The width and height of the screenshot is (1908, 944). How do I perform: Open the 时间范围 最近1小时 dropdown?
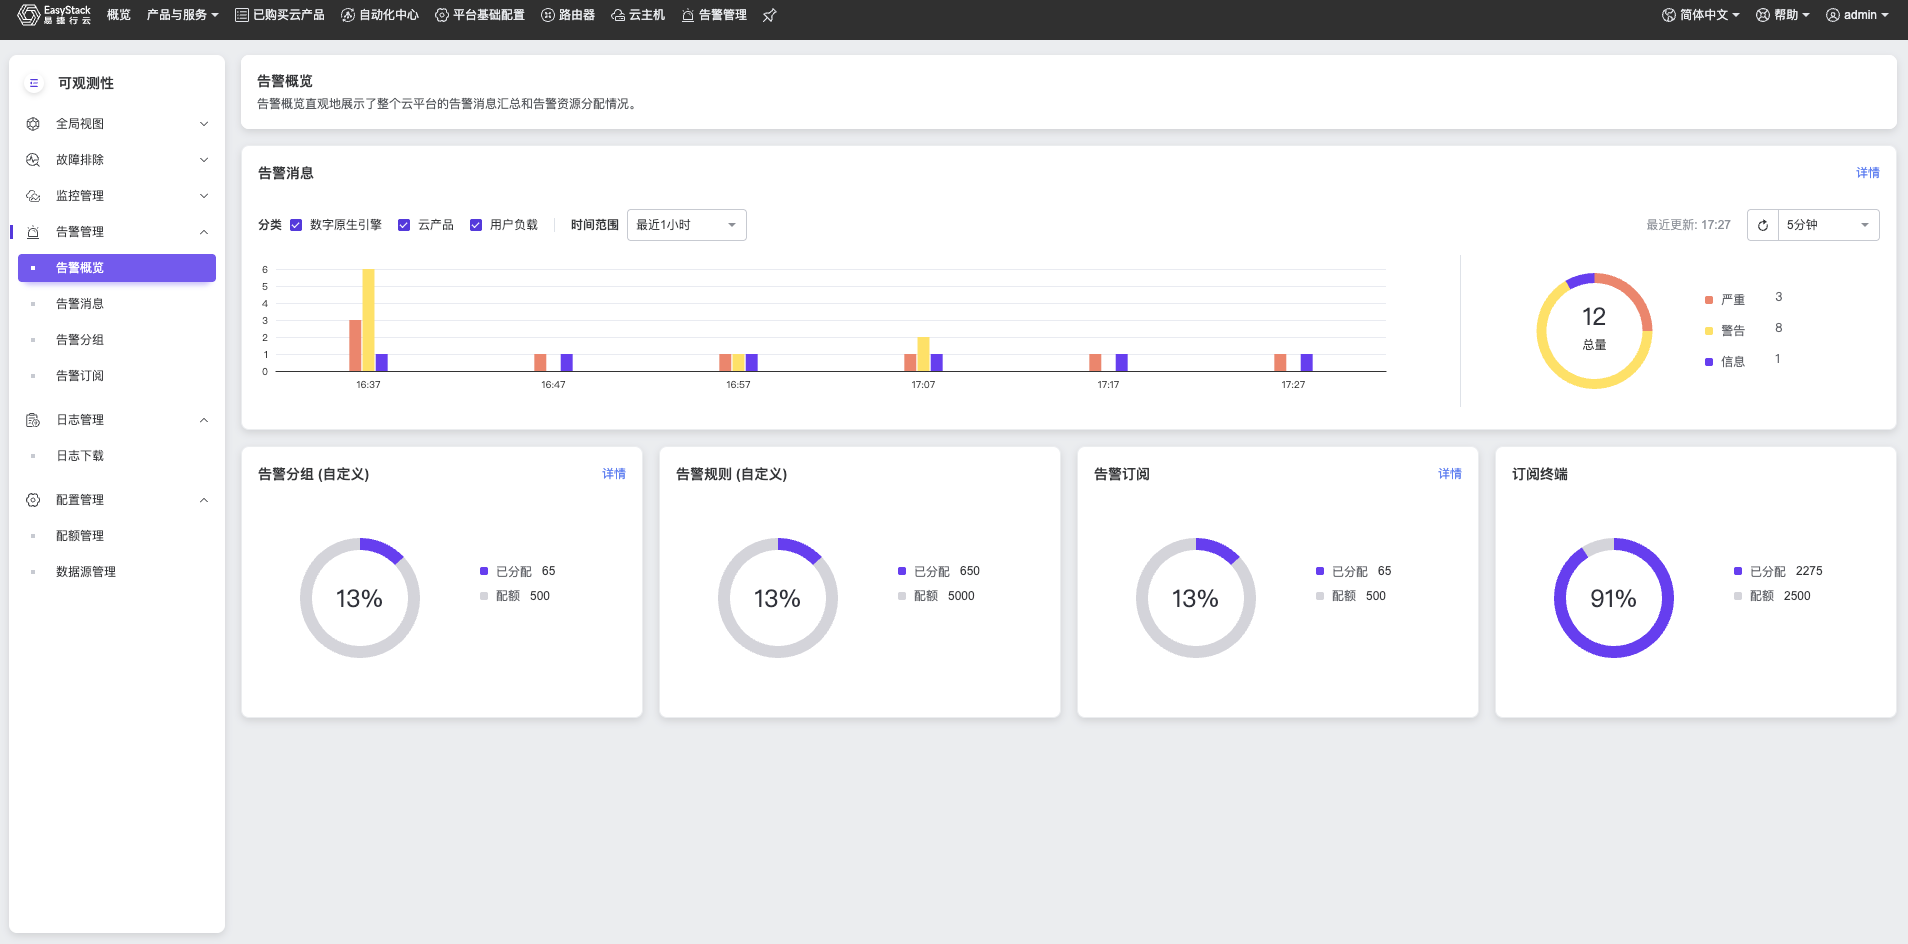point(687,225)
